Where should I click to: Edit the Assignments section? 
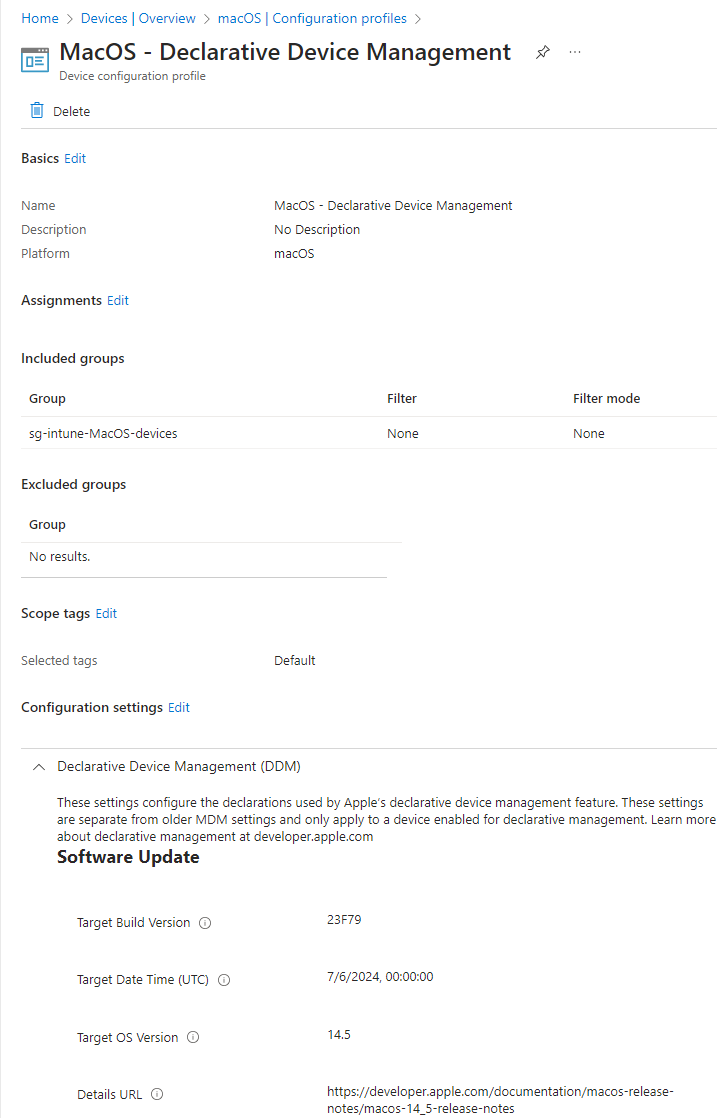click(118, 300)
